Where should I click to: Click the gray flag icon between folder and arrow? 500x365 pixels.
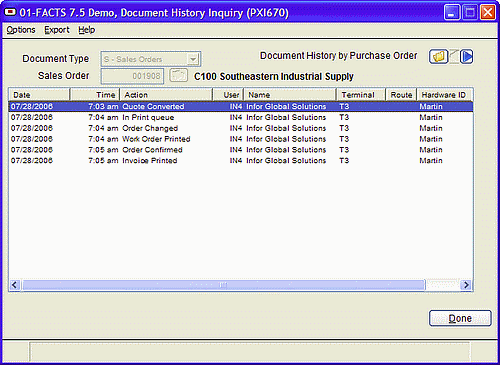pos(454,56)
